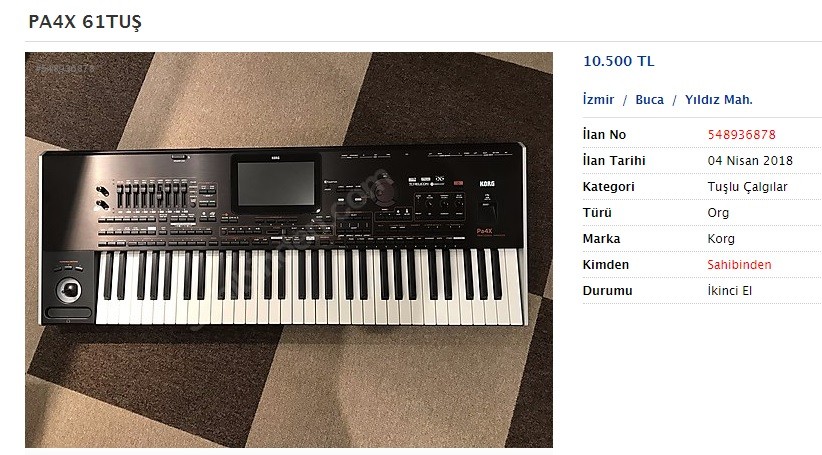822x455 pixels.
Task: Open the Sahibinden seller type link
Action: (739, 265)
